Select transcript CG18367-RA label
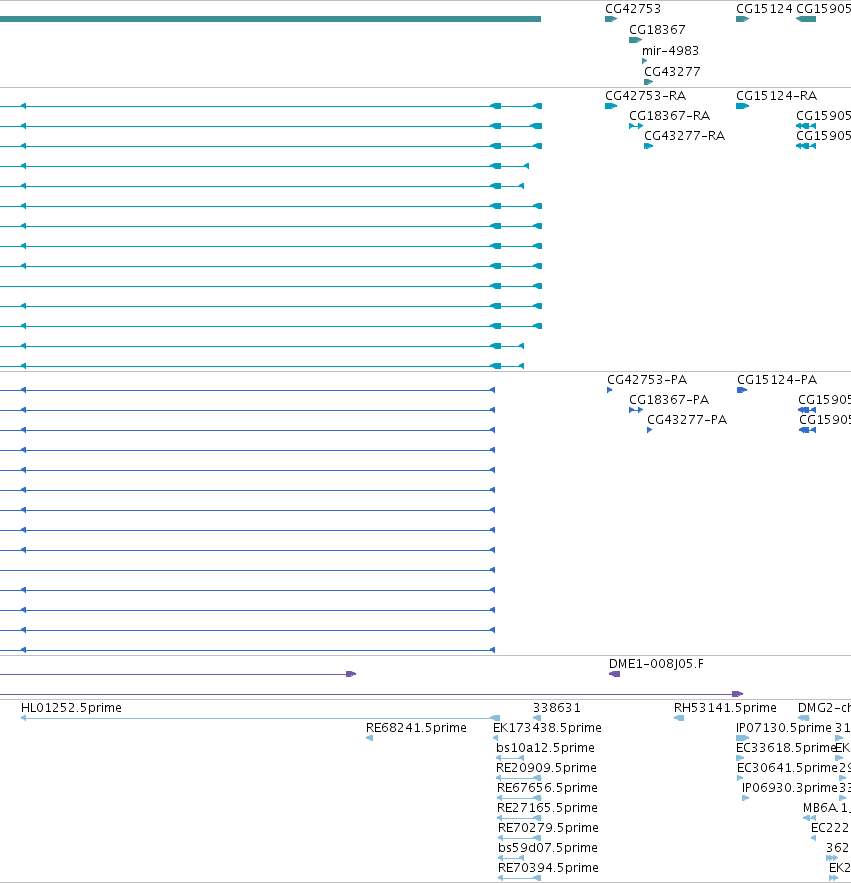The width and height of the screenshot is (851, 883). coord(669,115)
